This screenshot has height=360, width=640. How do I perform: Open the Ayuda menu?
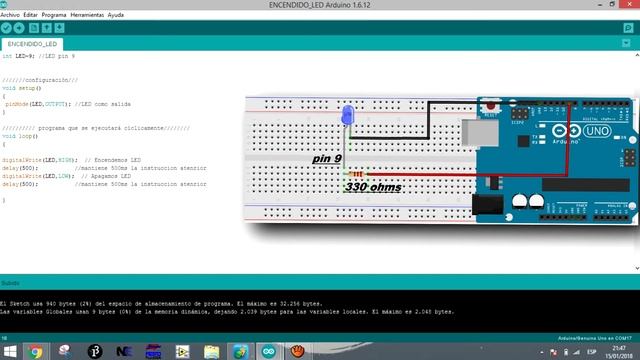coord(116,15)
